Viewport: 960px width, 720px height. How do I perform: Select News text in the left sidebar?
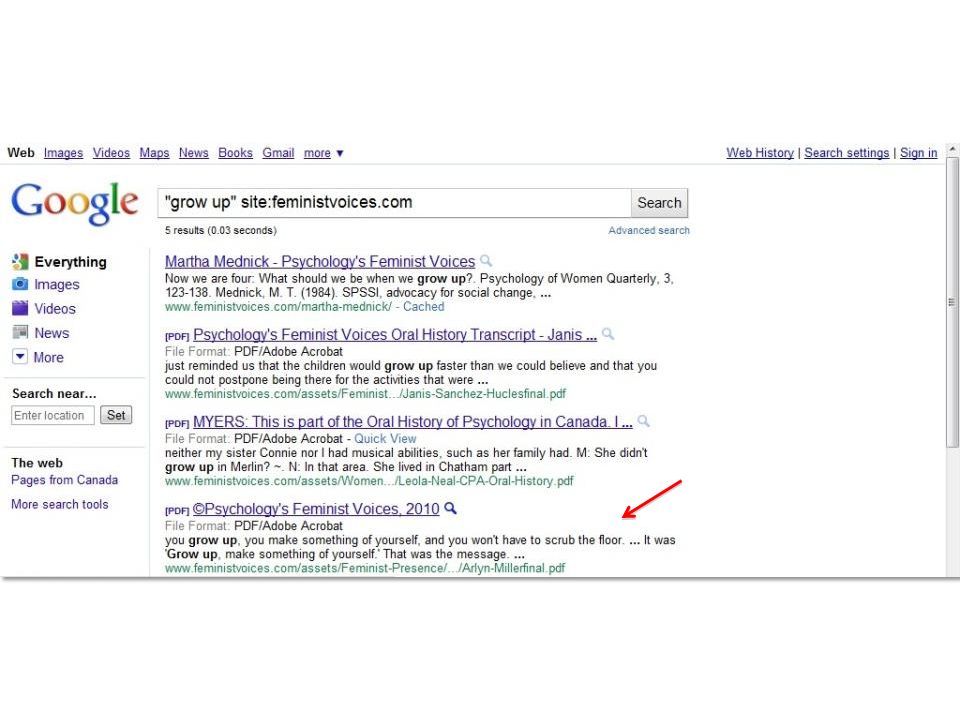[51, 333]
